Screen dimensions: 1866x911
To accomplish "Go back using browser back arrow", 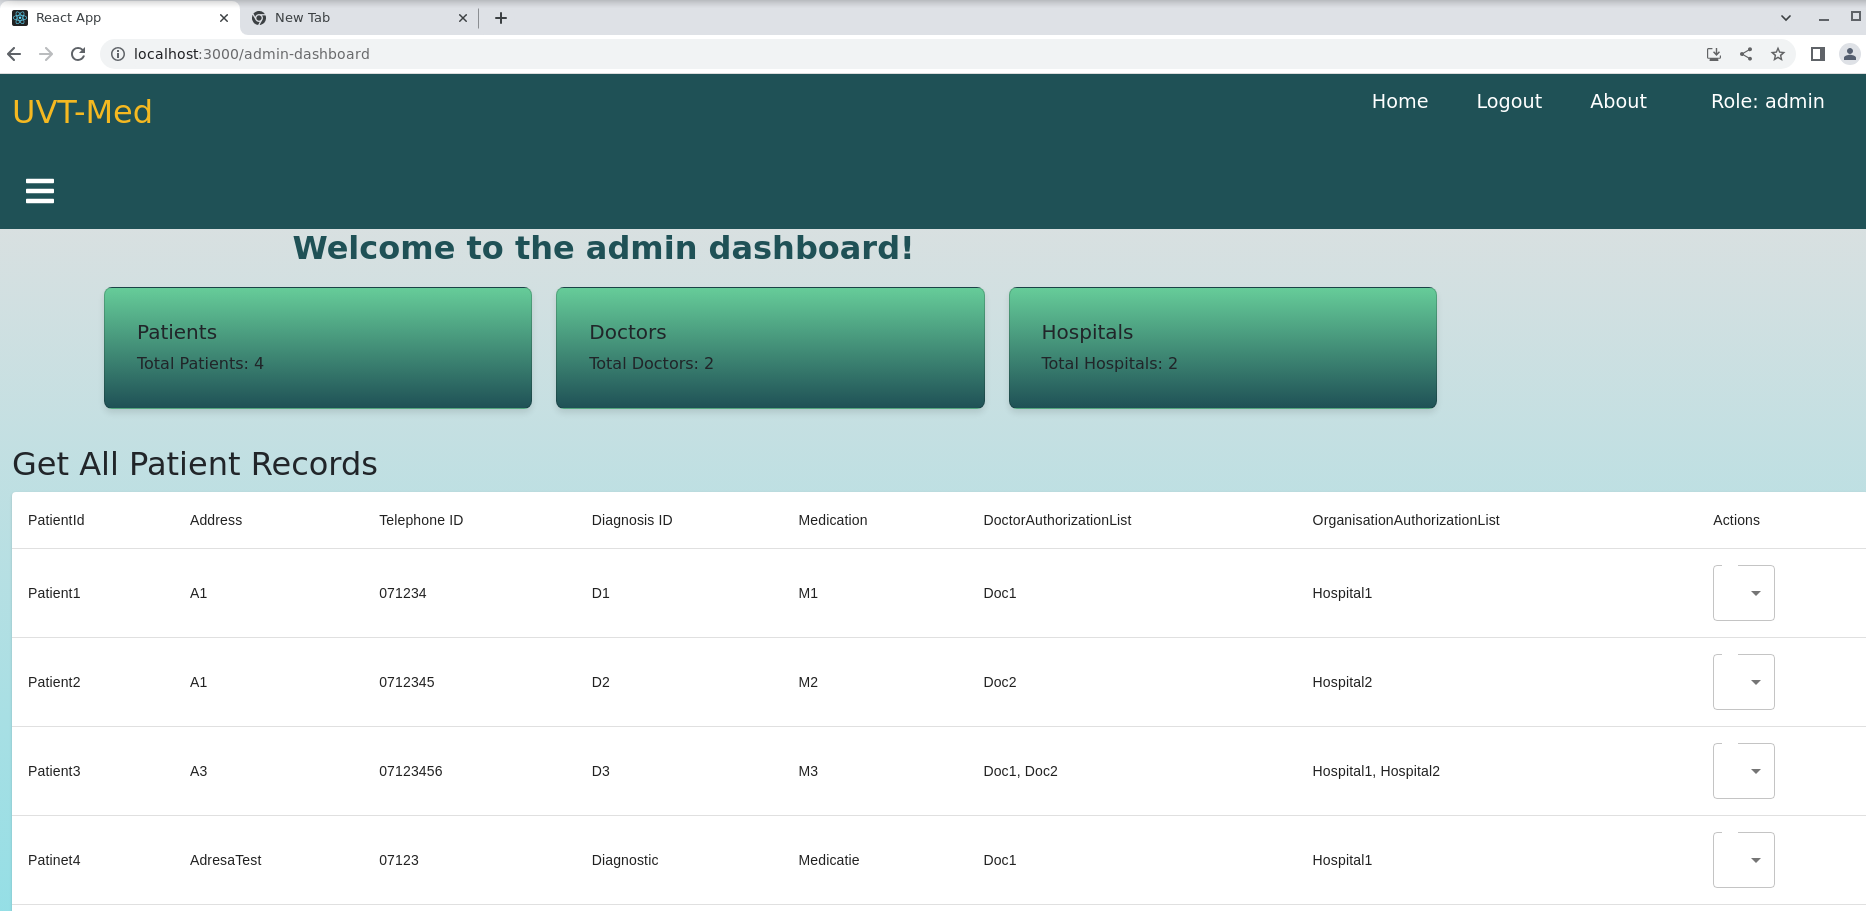I will (x=14, y=54).
